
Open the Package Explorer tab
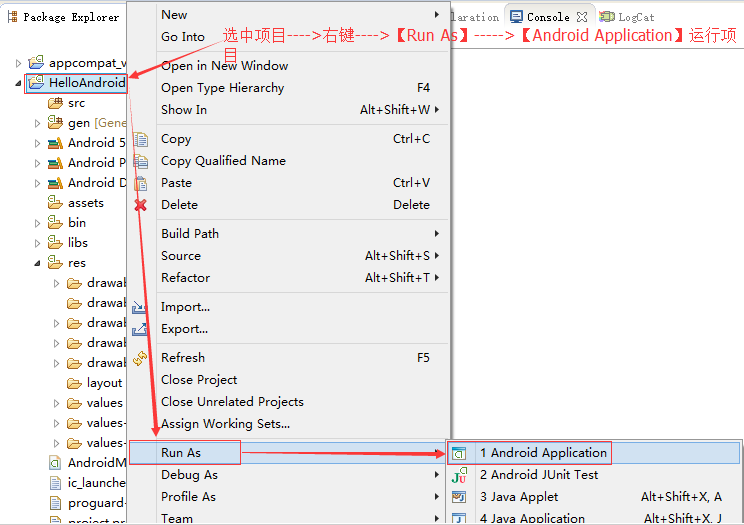[64, 17]
